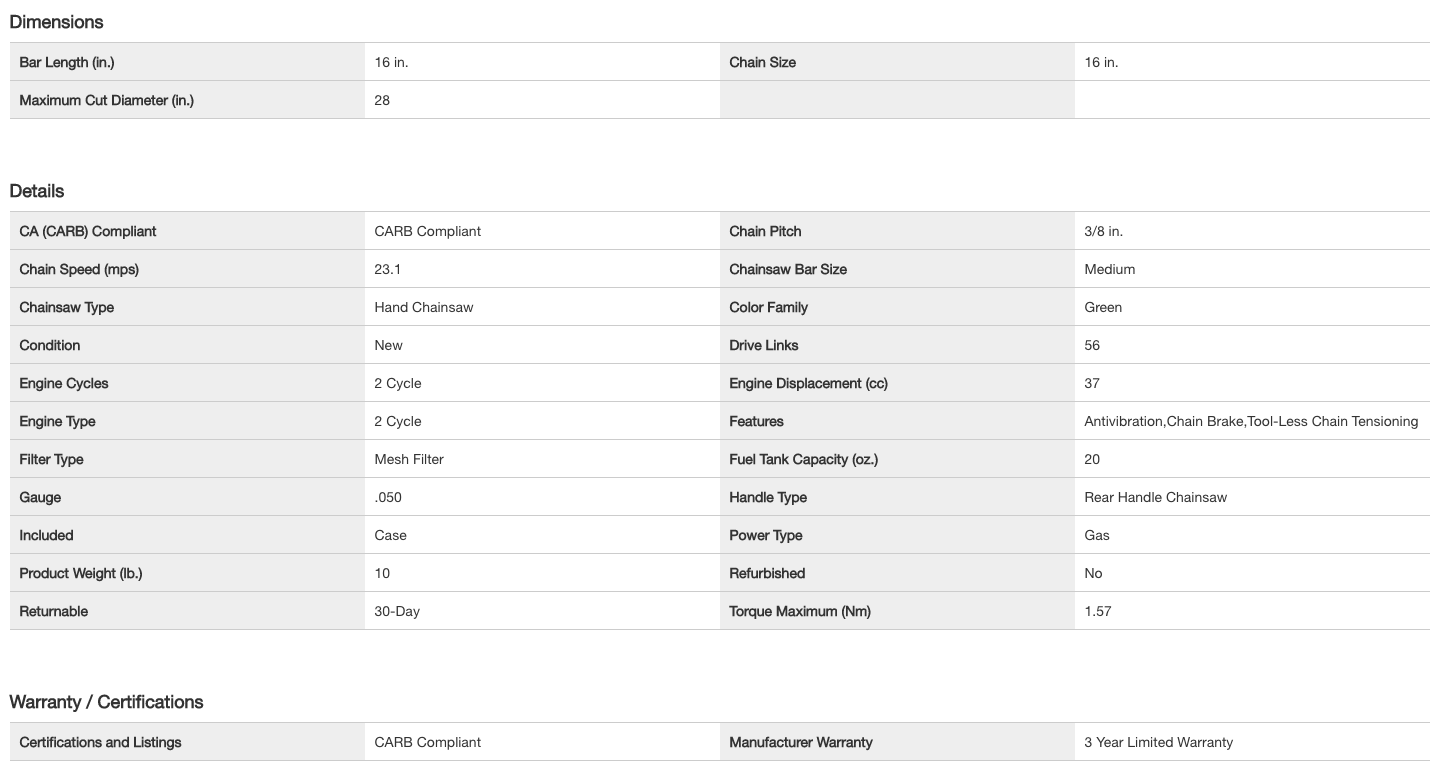Click the Maximum Cut Diameter value 28
1438x762 pixels.
(x=382, y=100)
